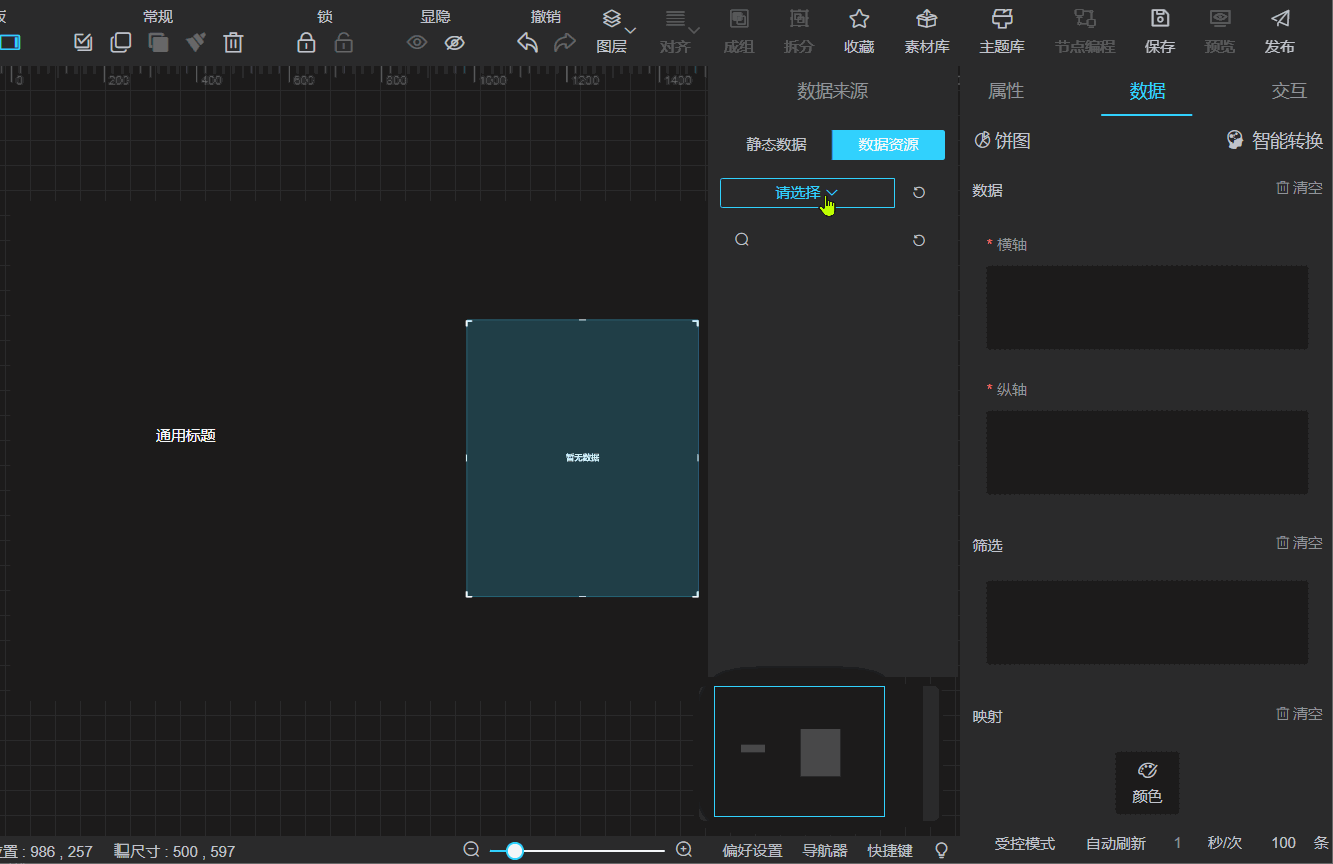Viewport: 1333px width, 864px height.
Task: Click the 横轴 field drop area
Action: [1147, 307]
